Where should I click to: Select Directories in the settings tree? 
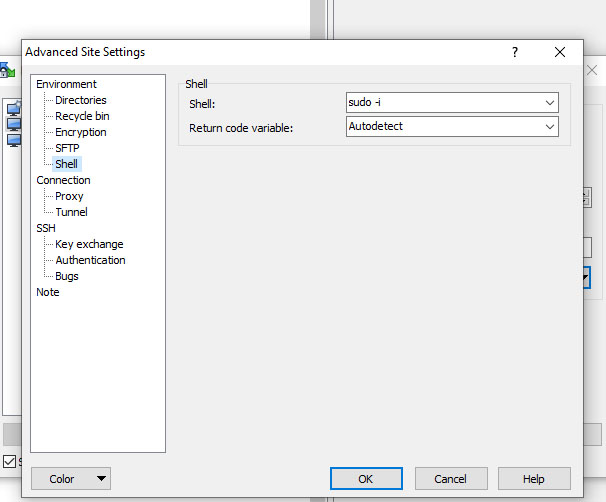tap(81, 100)
